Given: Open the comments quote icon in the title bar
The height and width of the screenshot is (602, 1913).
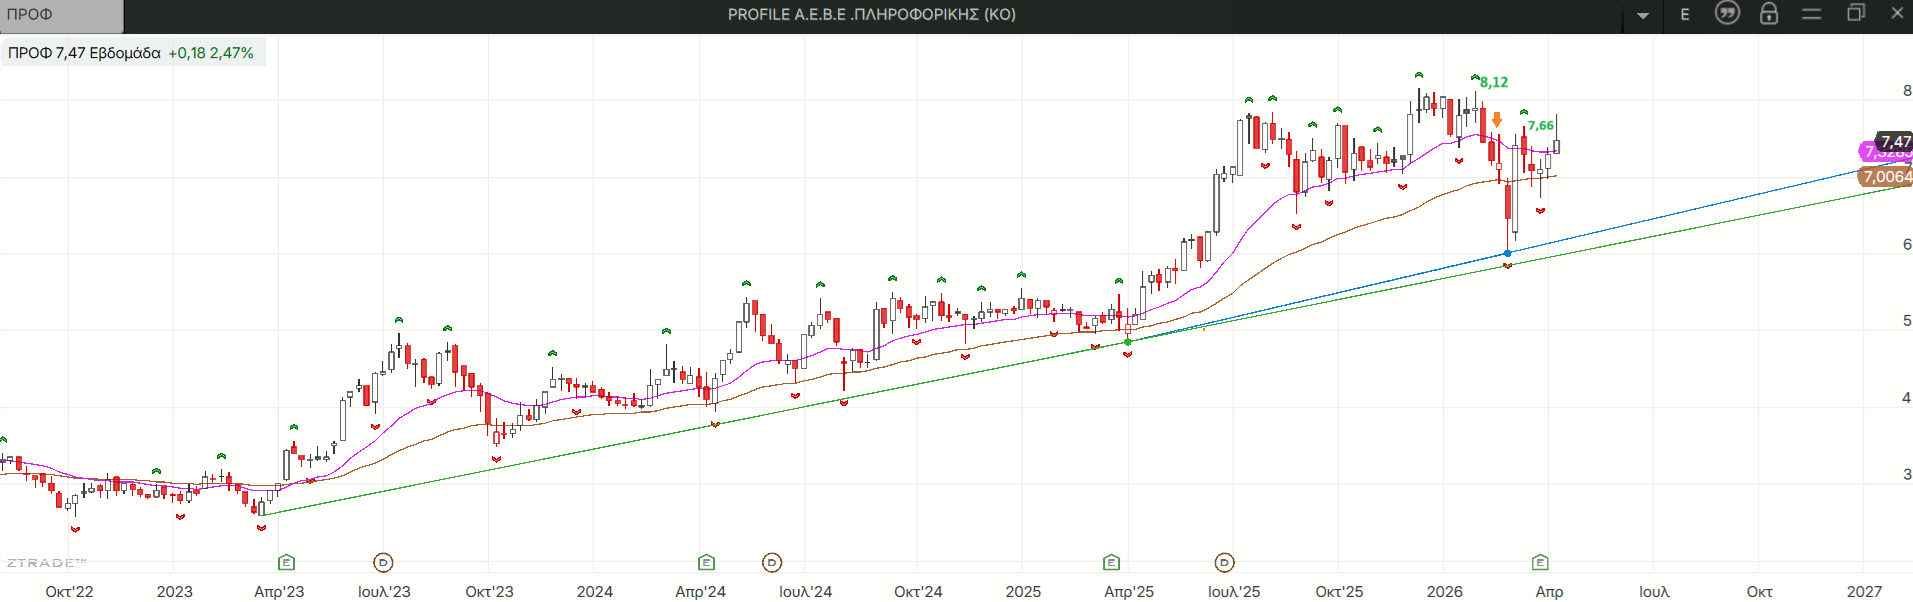Looking at the screenshot, I should pyautogui.click(x=1727, y=13).
